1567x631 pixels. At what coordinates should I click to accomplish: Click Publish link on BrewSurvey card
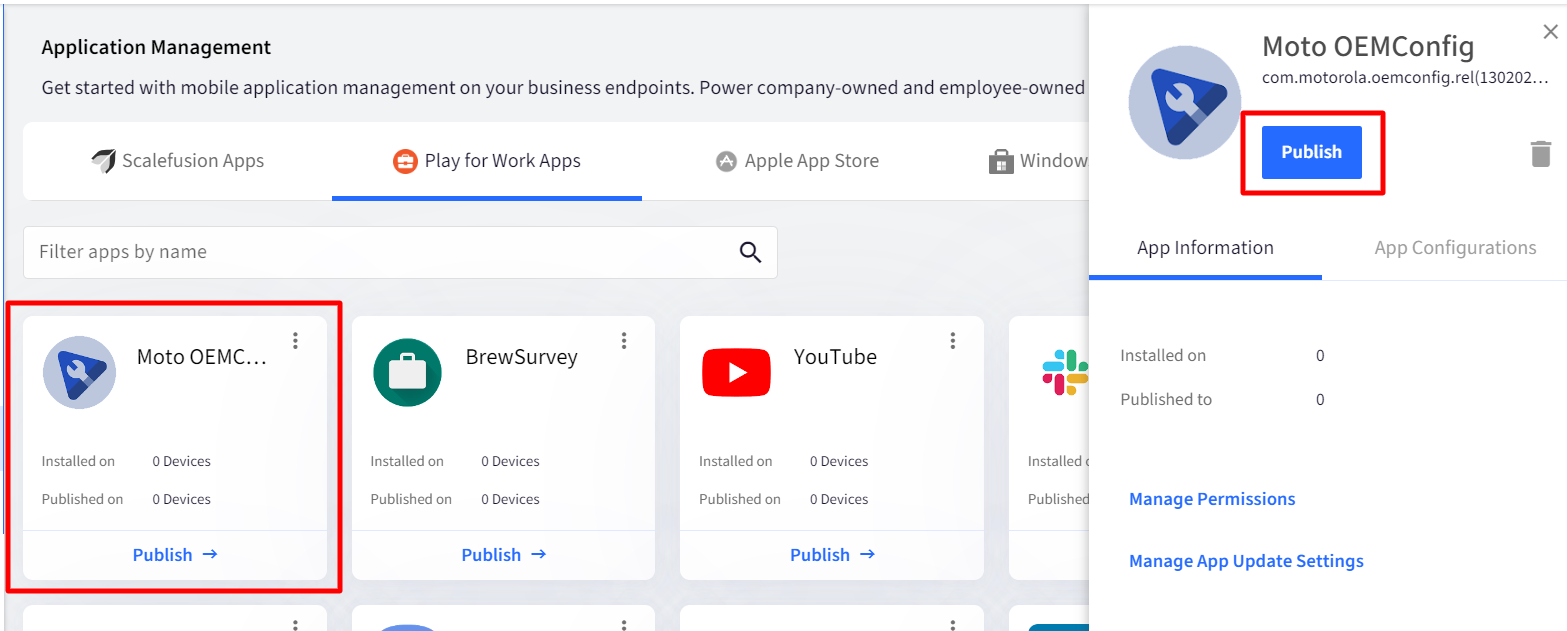pos(504,555)
